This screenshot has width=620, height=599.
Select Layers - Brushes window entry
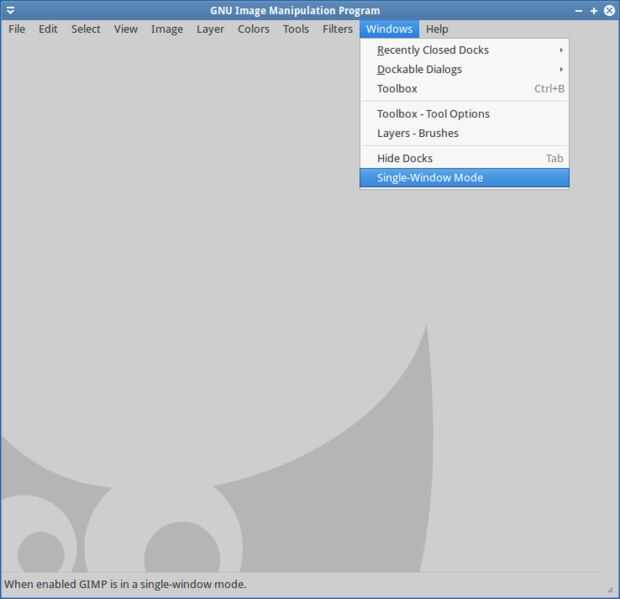click(465, 133)
